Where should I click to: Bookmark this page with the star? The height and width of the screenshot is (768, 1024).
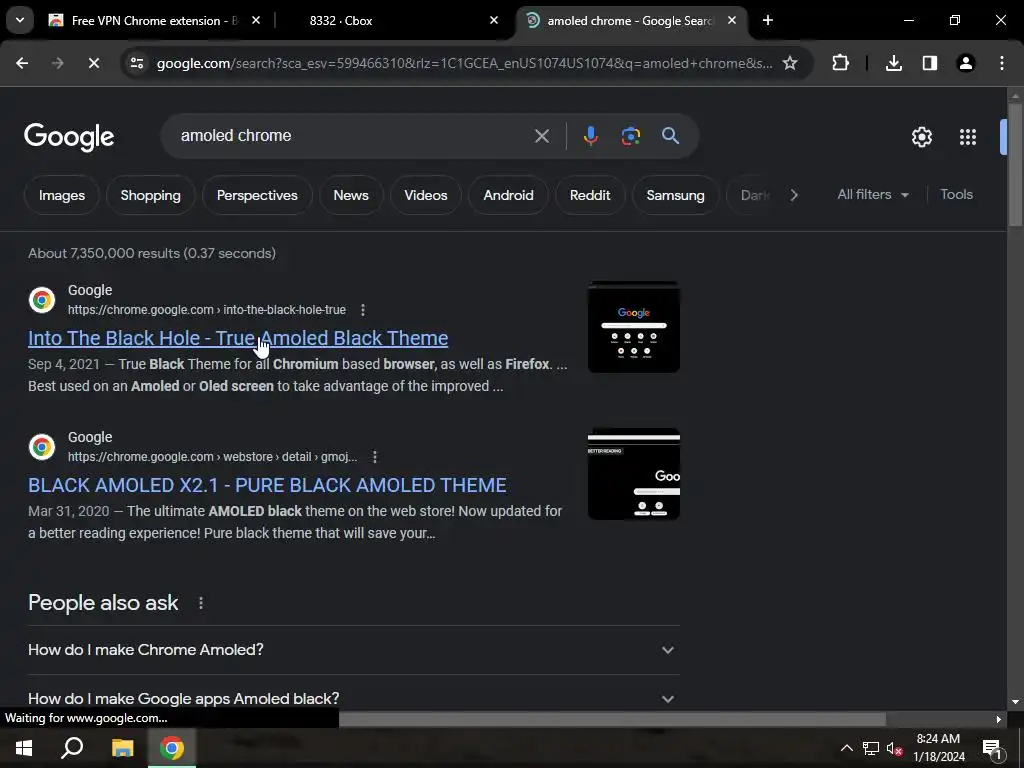790,63
